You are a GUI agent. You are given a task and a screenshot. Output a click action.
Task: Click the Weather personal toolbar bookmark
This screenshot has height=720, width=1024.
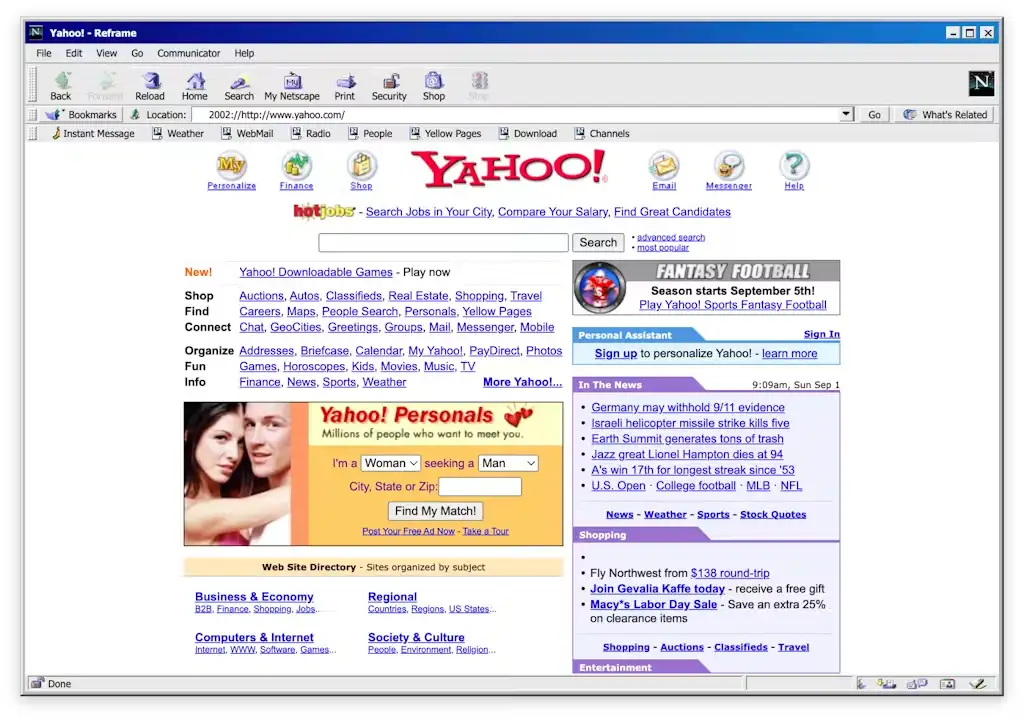[x=178, y=133]
